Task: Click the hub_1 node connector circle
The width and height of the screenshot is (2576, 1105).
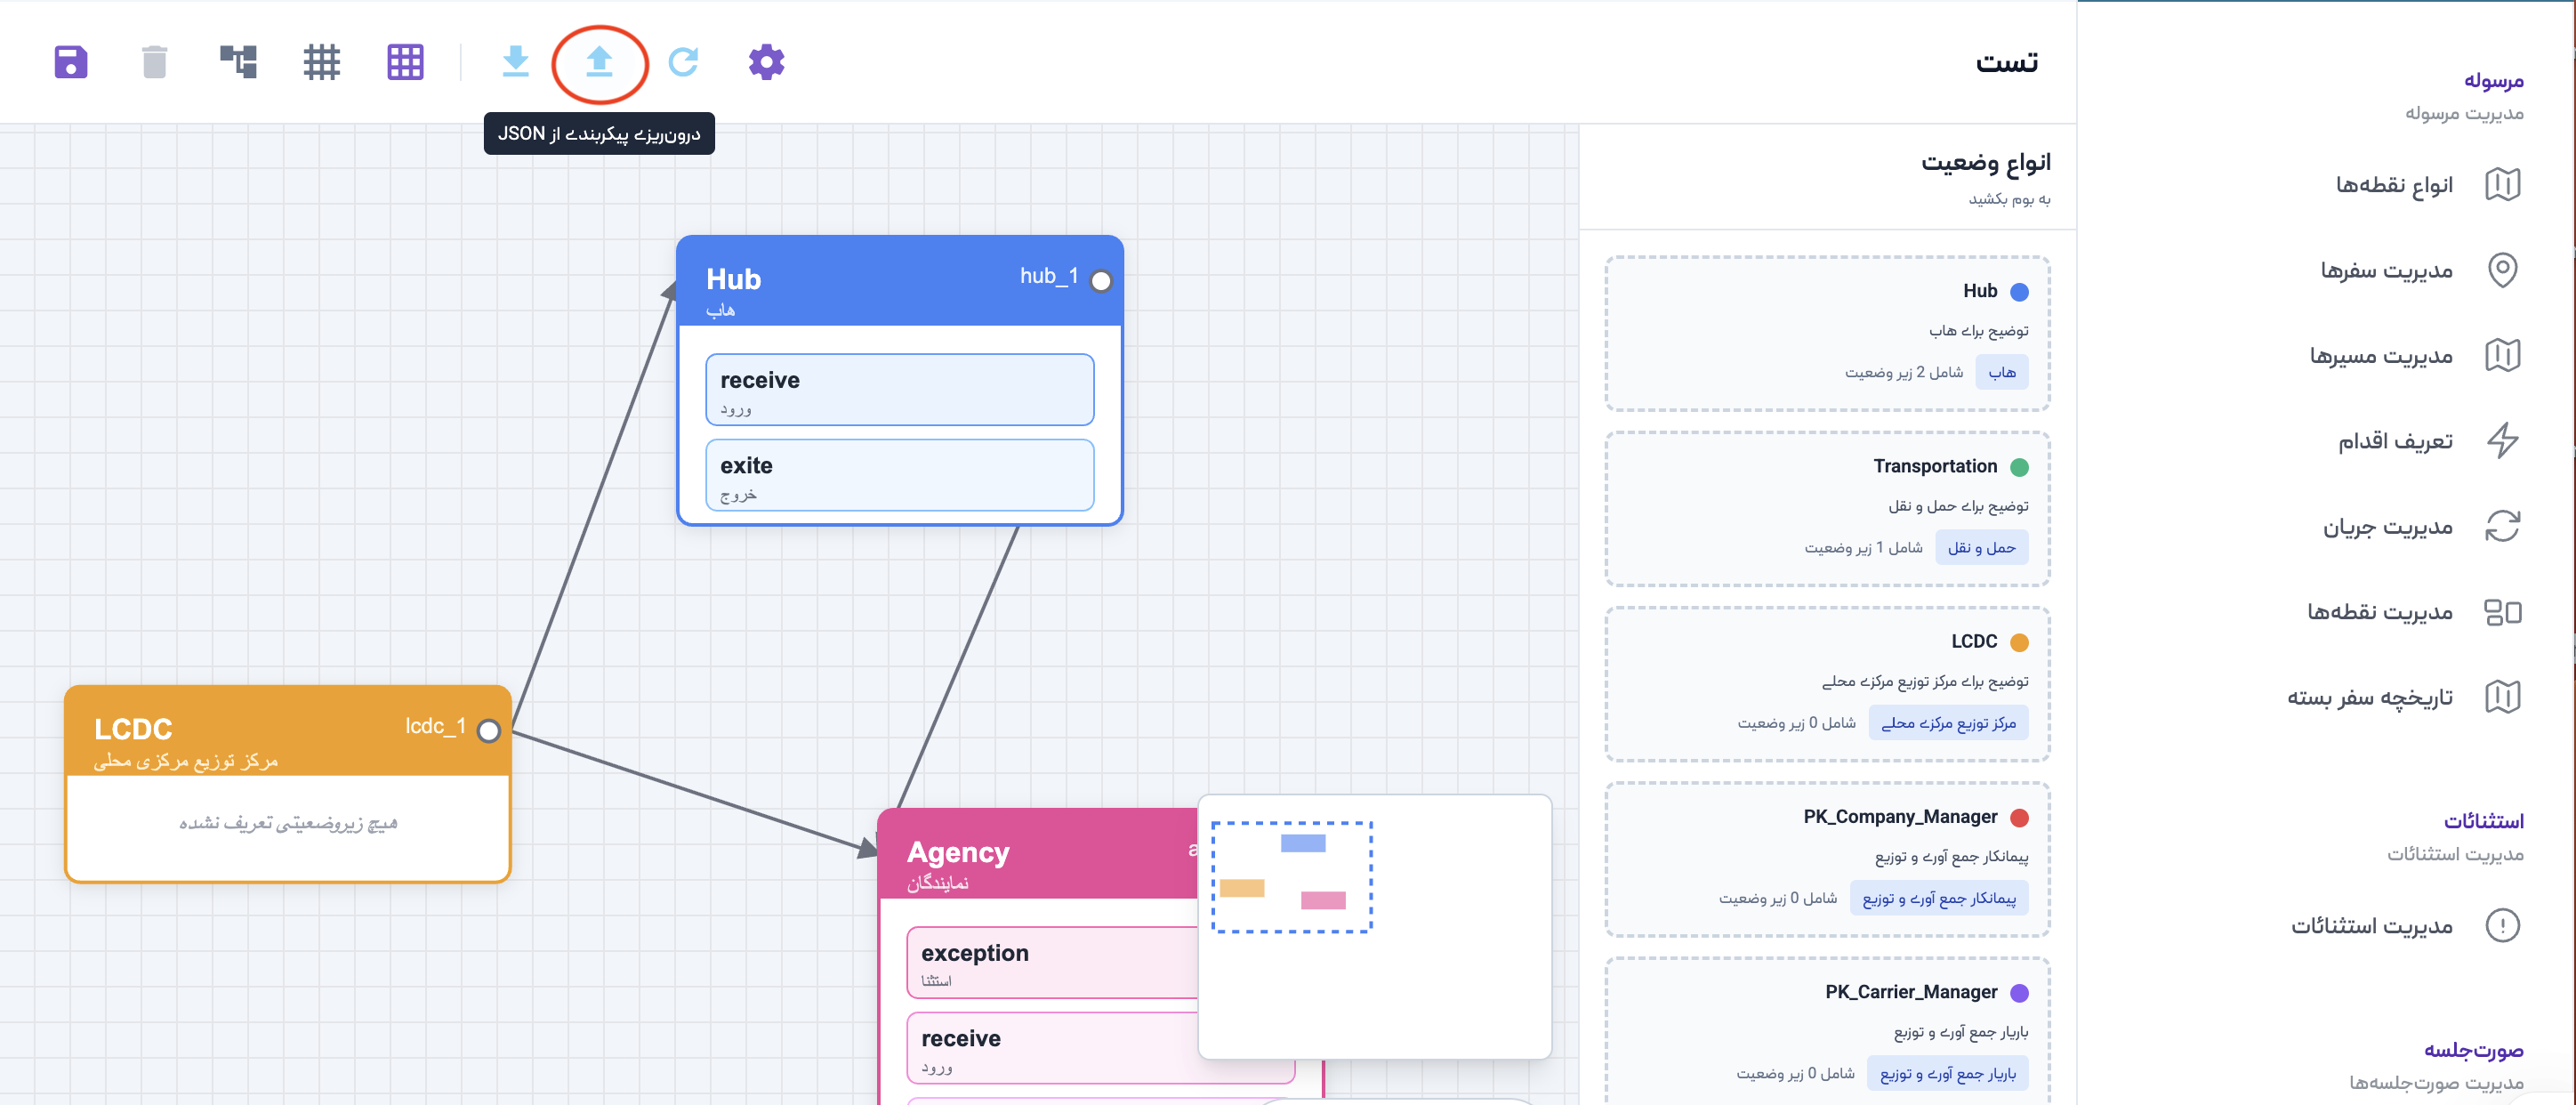Action: 1101,281
